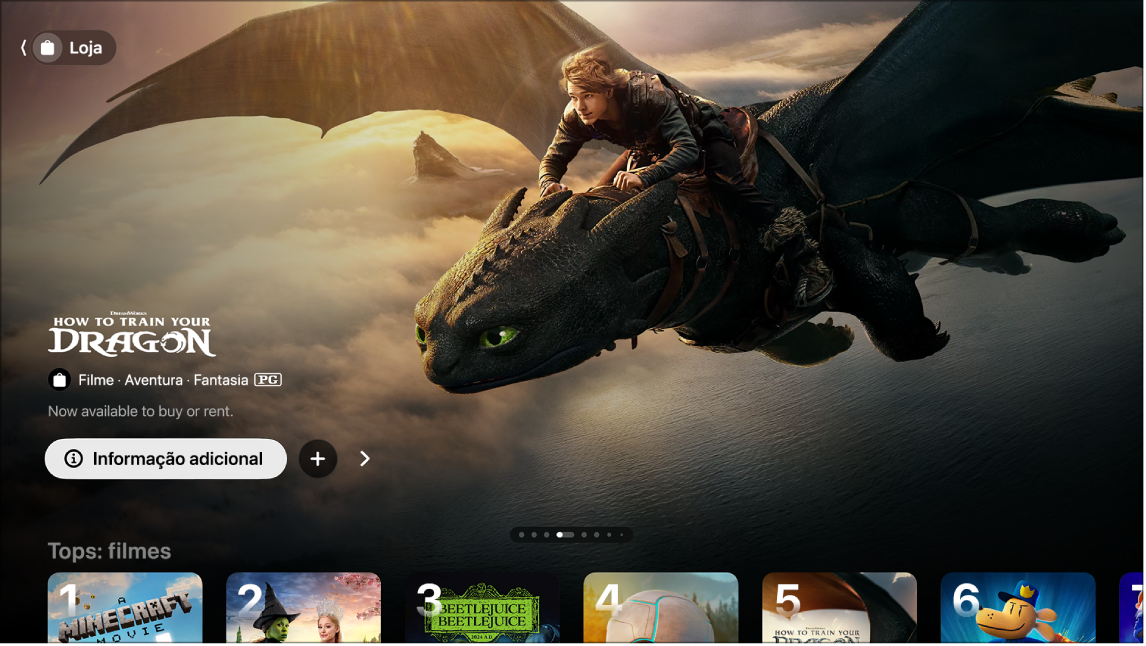The width and height of the screenshot is (1146, 646).
Task: Click the "Filme · Aventura · Fantasia" genre text
Action: pyautogui.click(x=163, y=380)
